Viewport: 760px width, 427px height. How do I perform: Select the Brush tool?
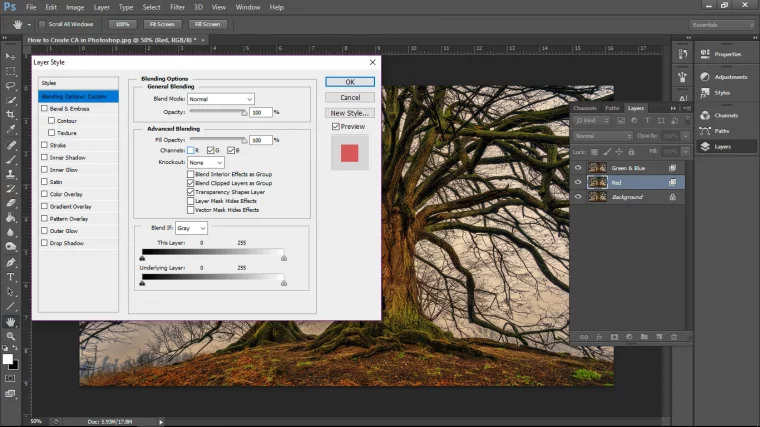pos(10,159)
